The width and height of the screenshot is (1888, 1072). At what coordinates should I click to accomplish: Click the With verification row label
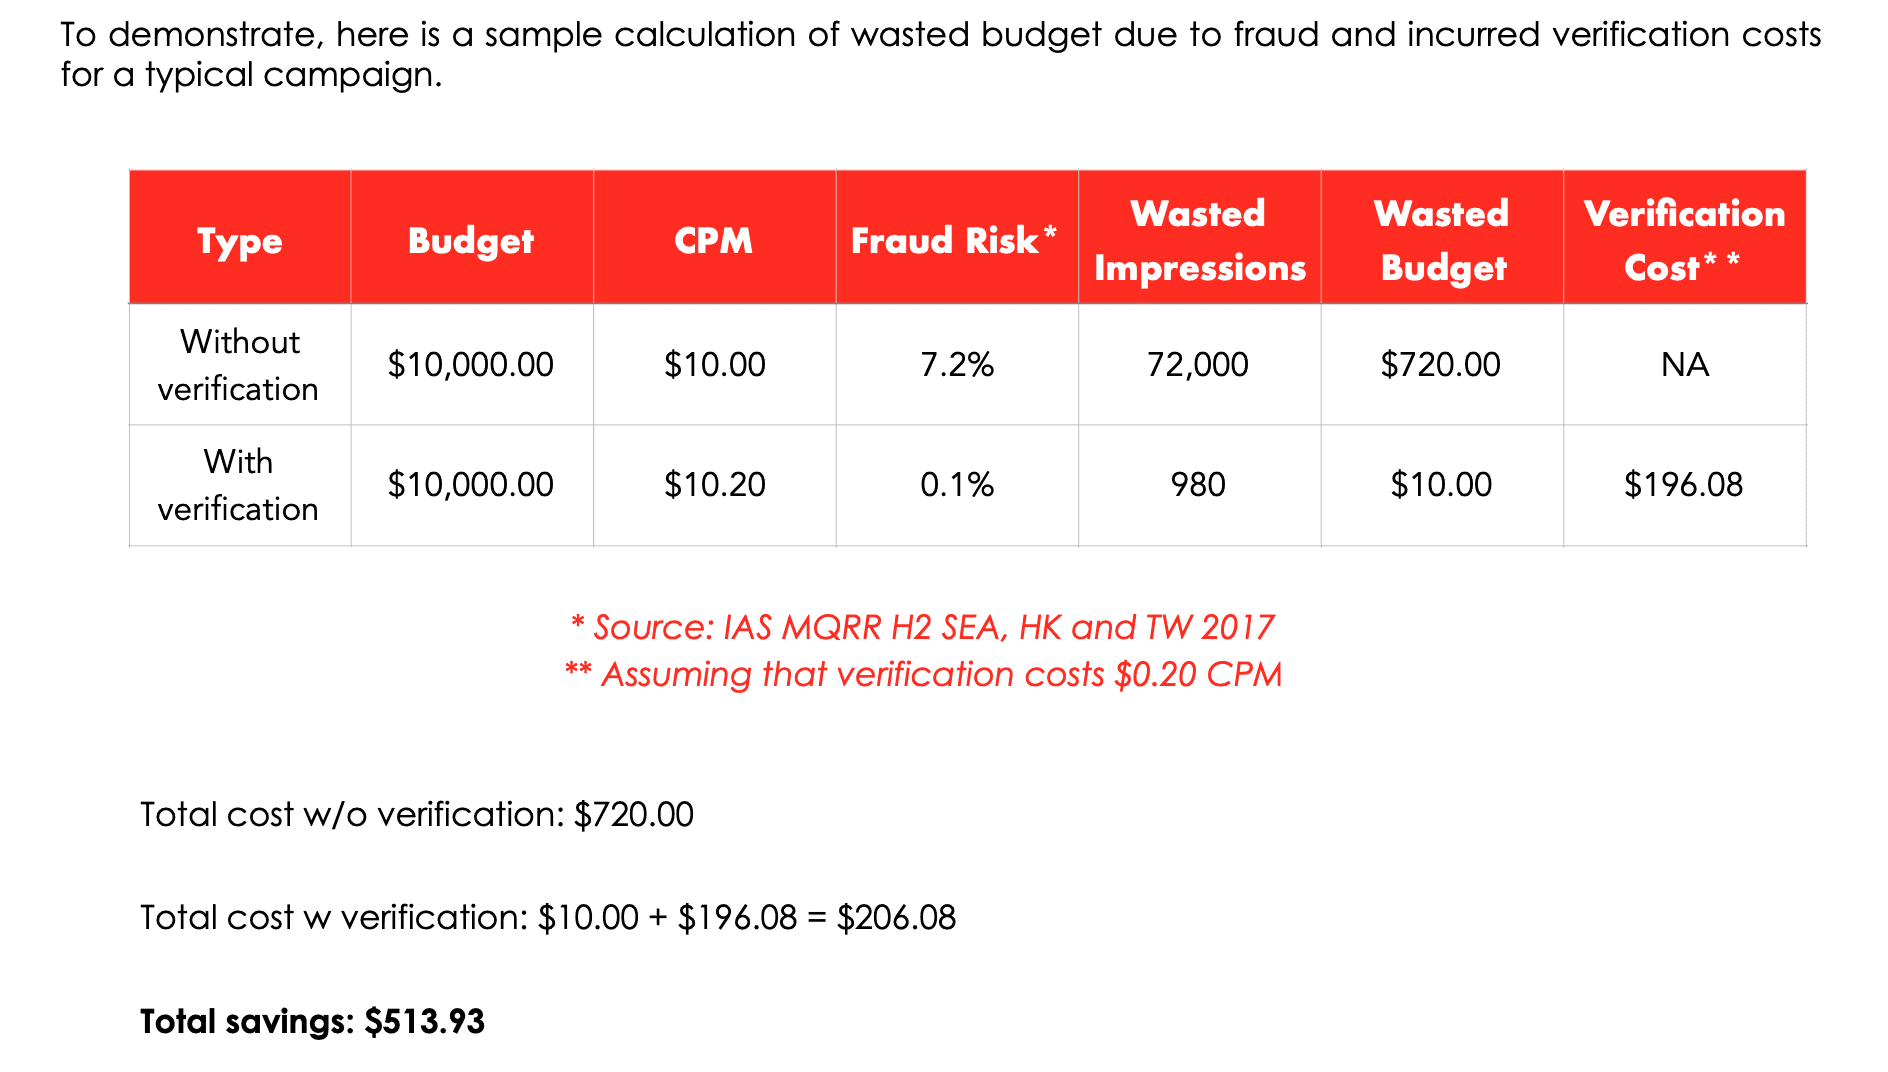pos(240,485)
